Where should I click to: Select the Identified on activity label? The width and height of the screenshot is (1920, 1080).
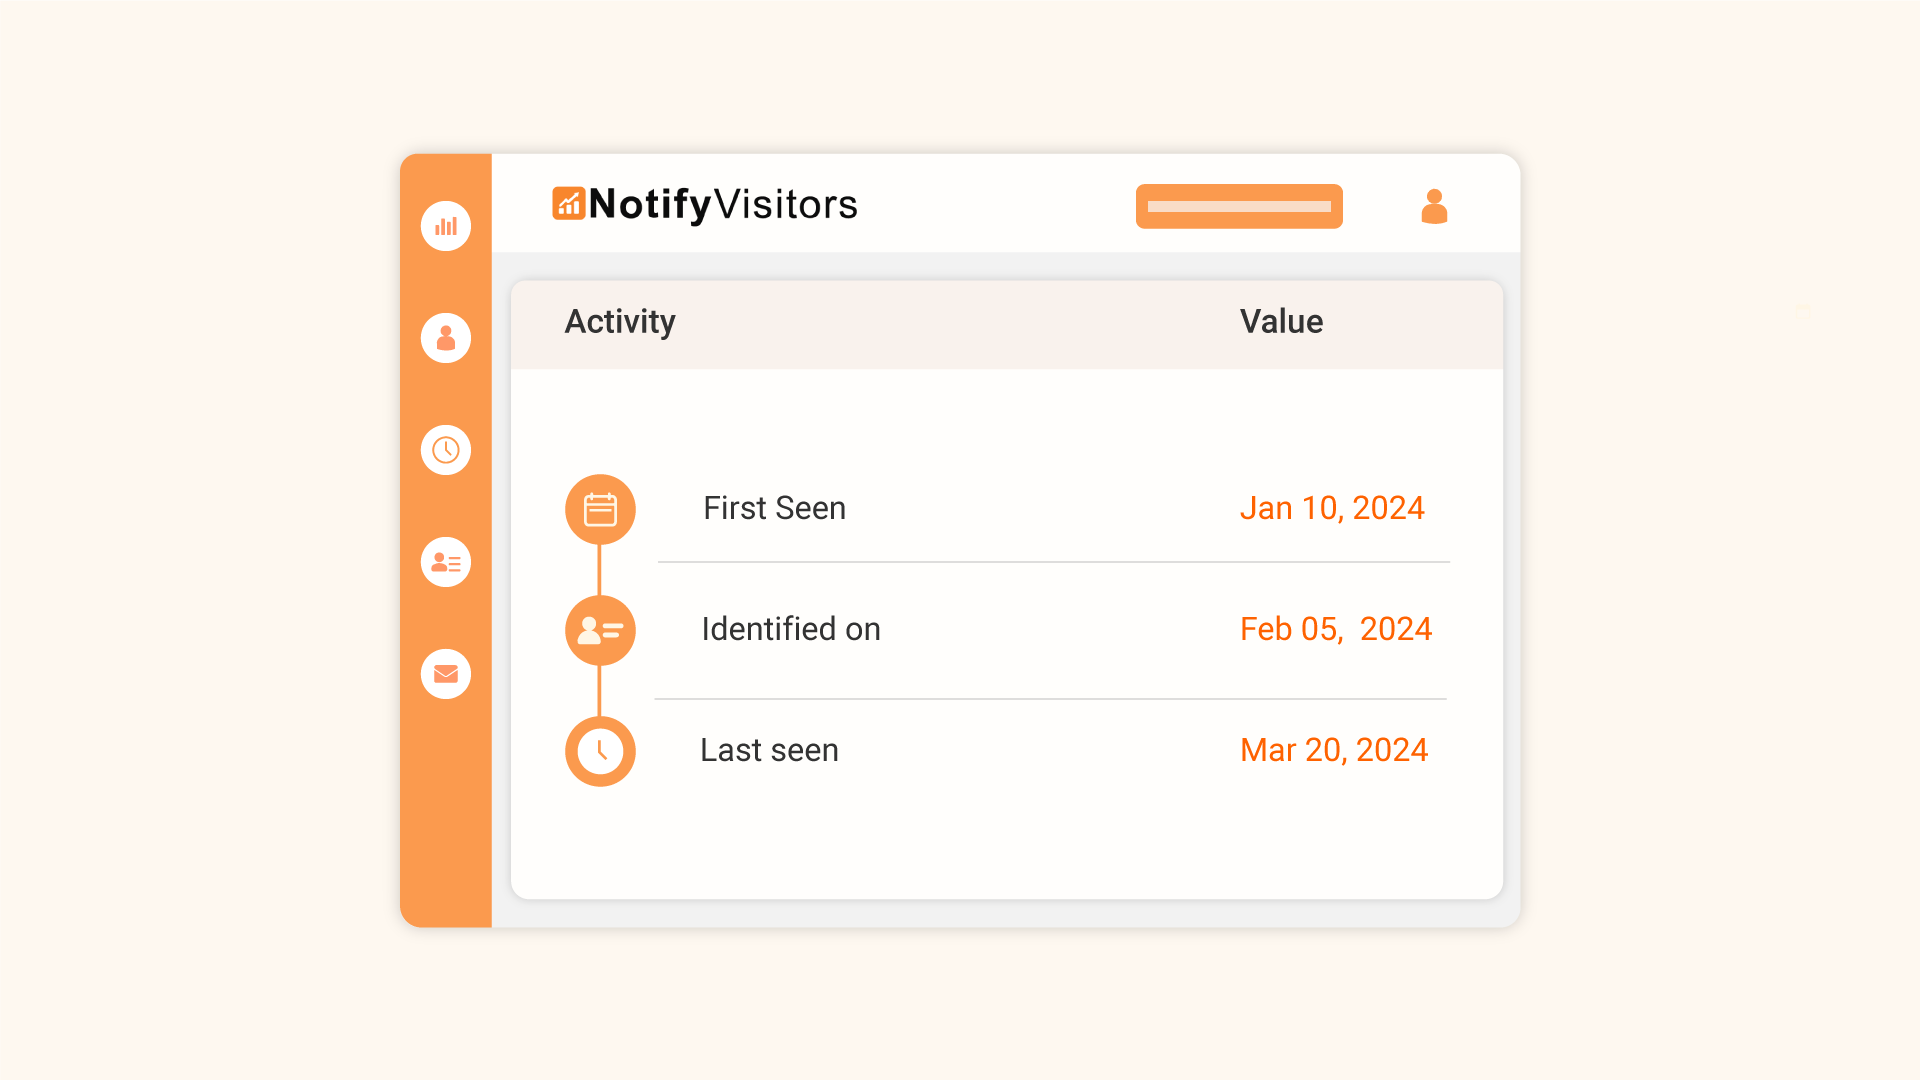791,629
